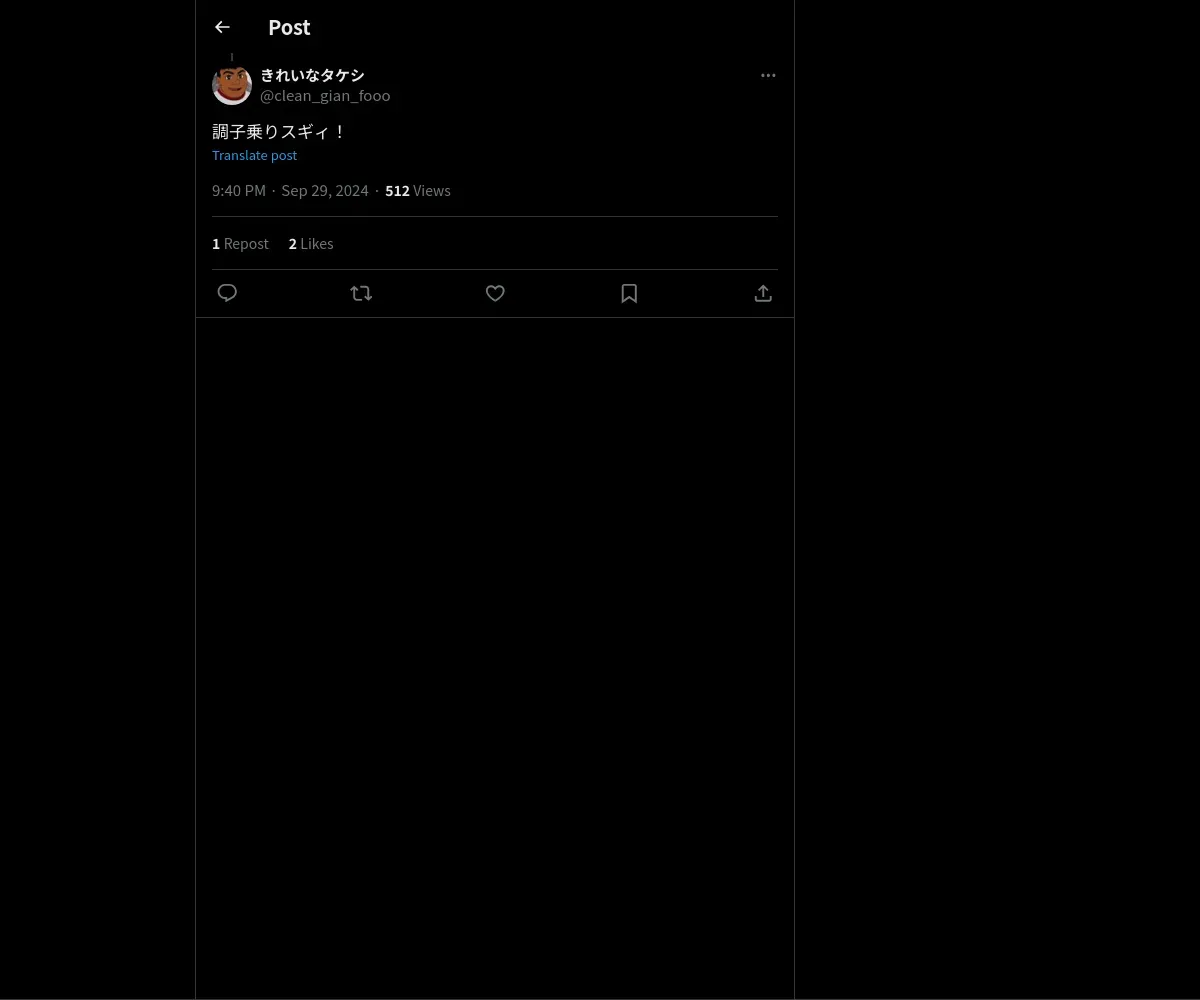Viewport: 1200px width, 1000px height.
Task: Click the empty area below the action icons
Action: (495, 650)
